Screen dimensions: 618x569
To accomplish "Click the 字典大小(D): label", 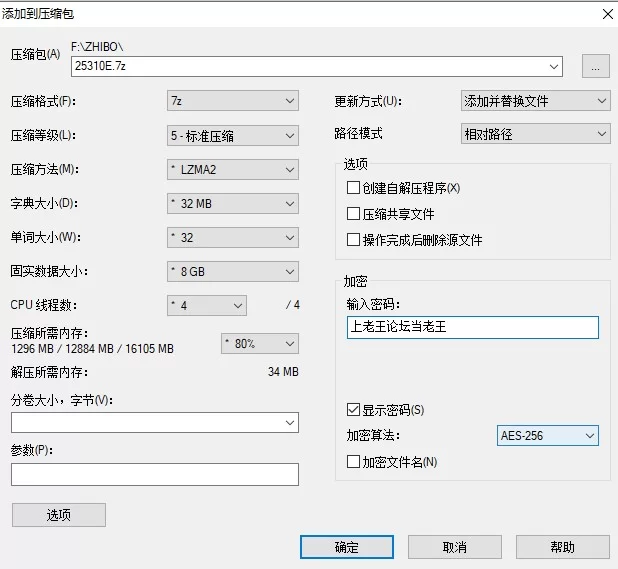I will coord(44,203).
